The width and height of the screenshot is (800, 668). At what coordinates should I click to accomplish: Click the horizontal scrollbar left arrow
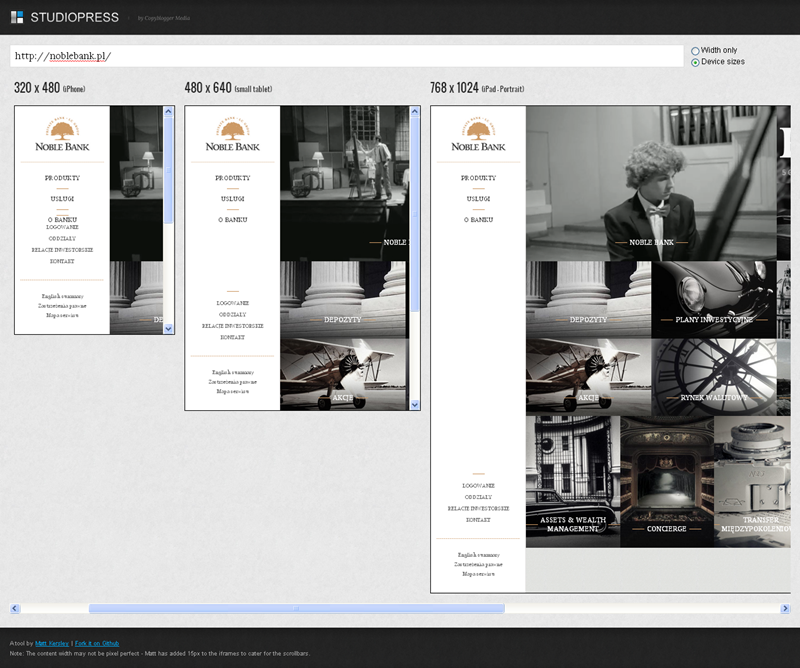pyautogui.click(x=15, y=608)
